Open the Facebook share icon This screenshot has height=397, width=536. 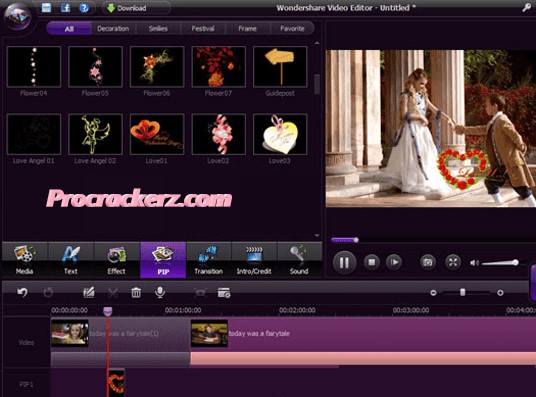coord(65,8)
